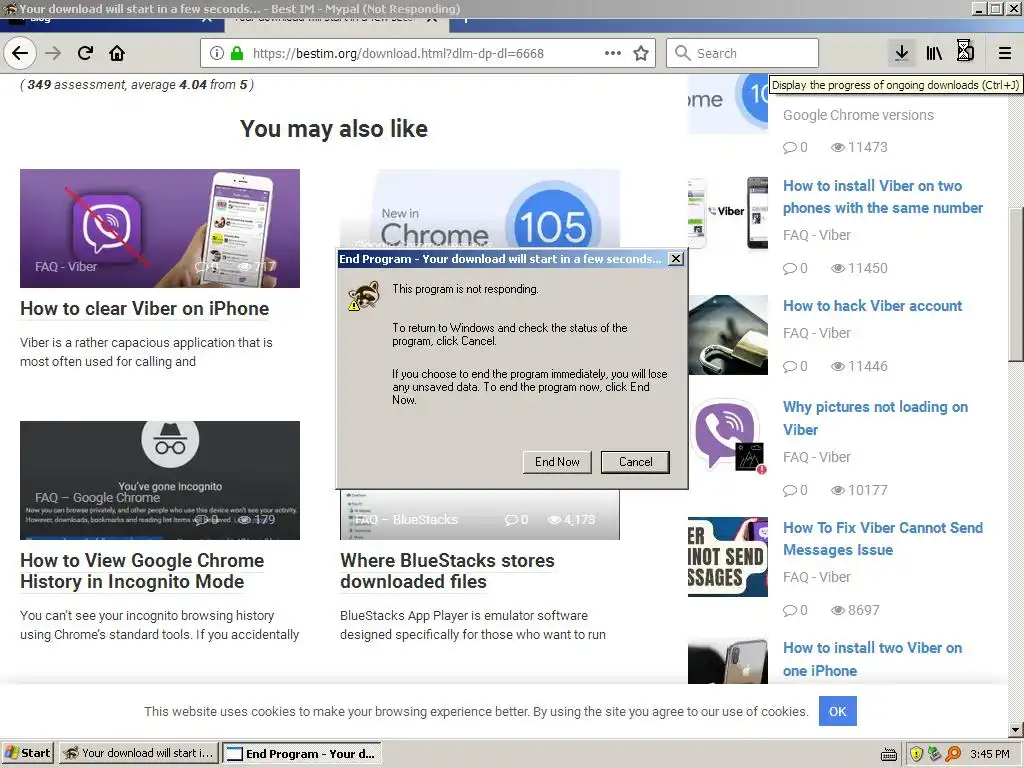Viewport: 1024px width, 768px height.
Task: Click the 11450 views counter
Action: click(x=859, y=268)
